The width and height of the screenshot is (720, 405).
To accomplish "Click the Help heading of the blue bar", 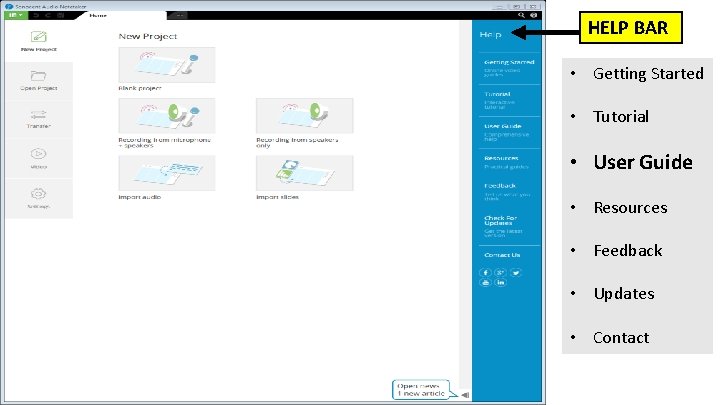I will coord(490,34).
